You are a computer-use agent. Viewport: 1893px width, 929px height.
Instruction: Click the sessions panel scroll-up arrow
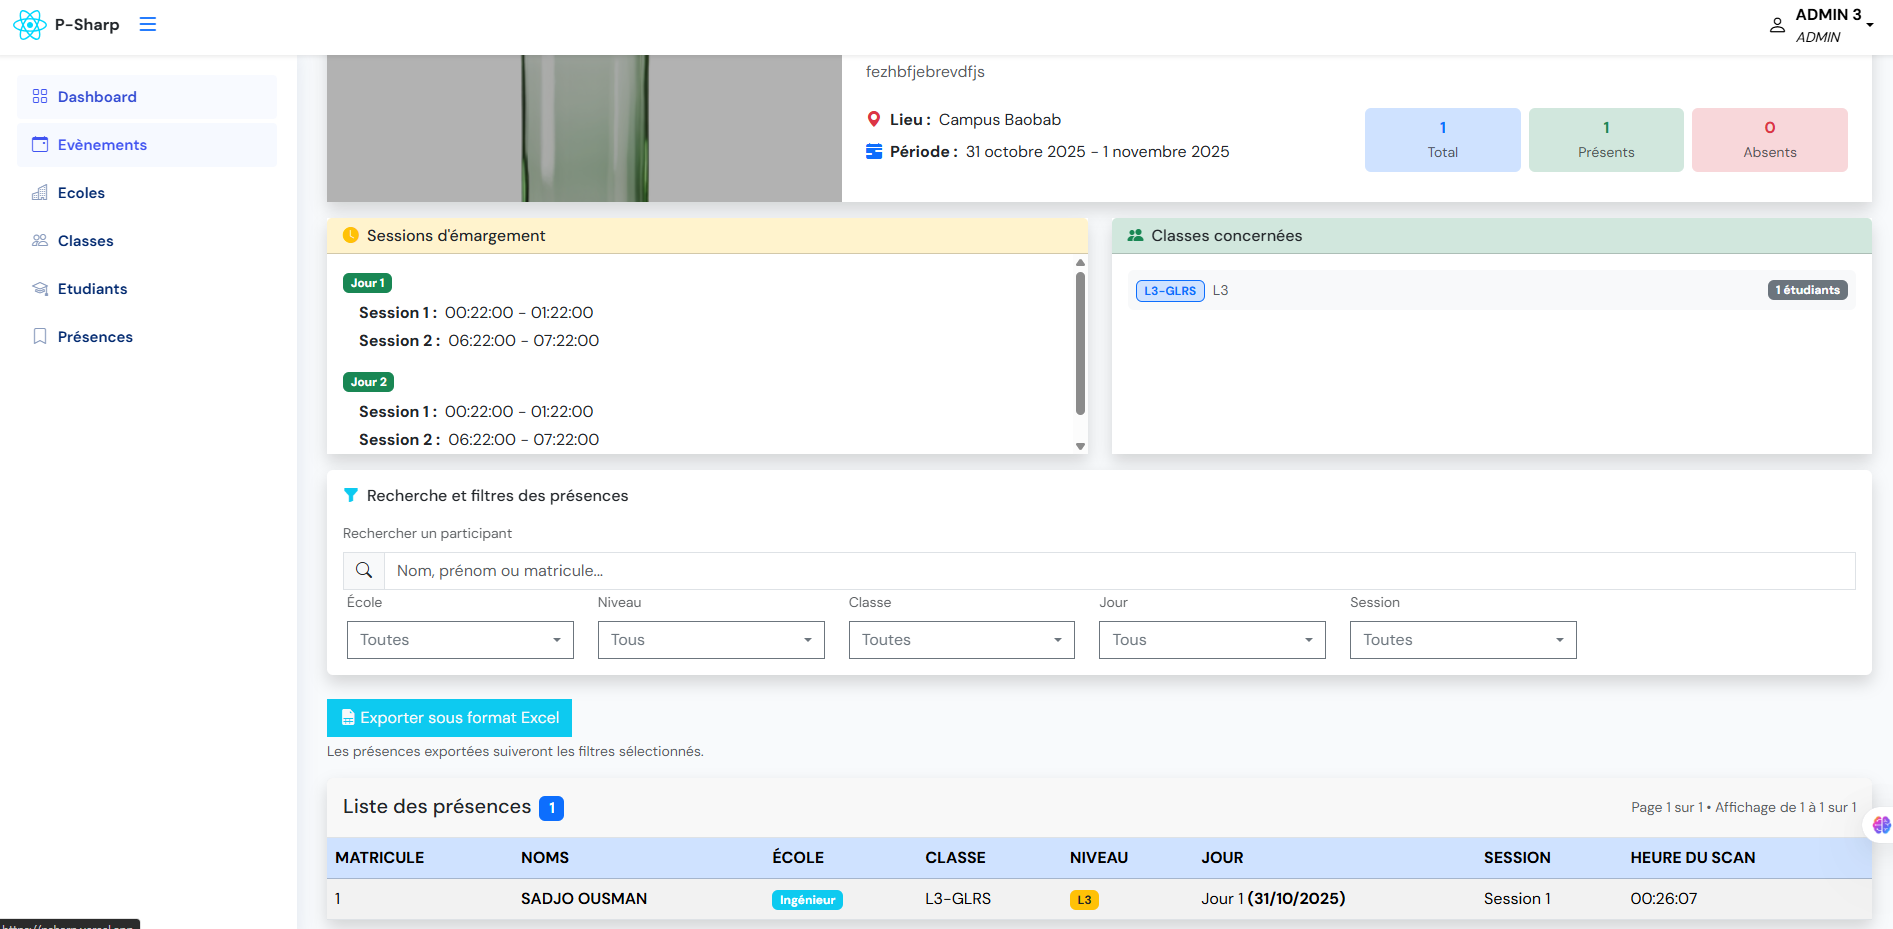coord(1080,263)
